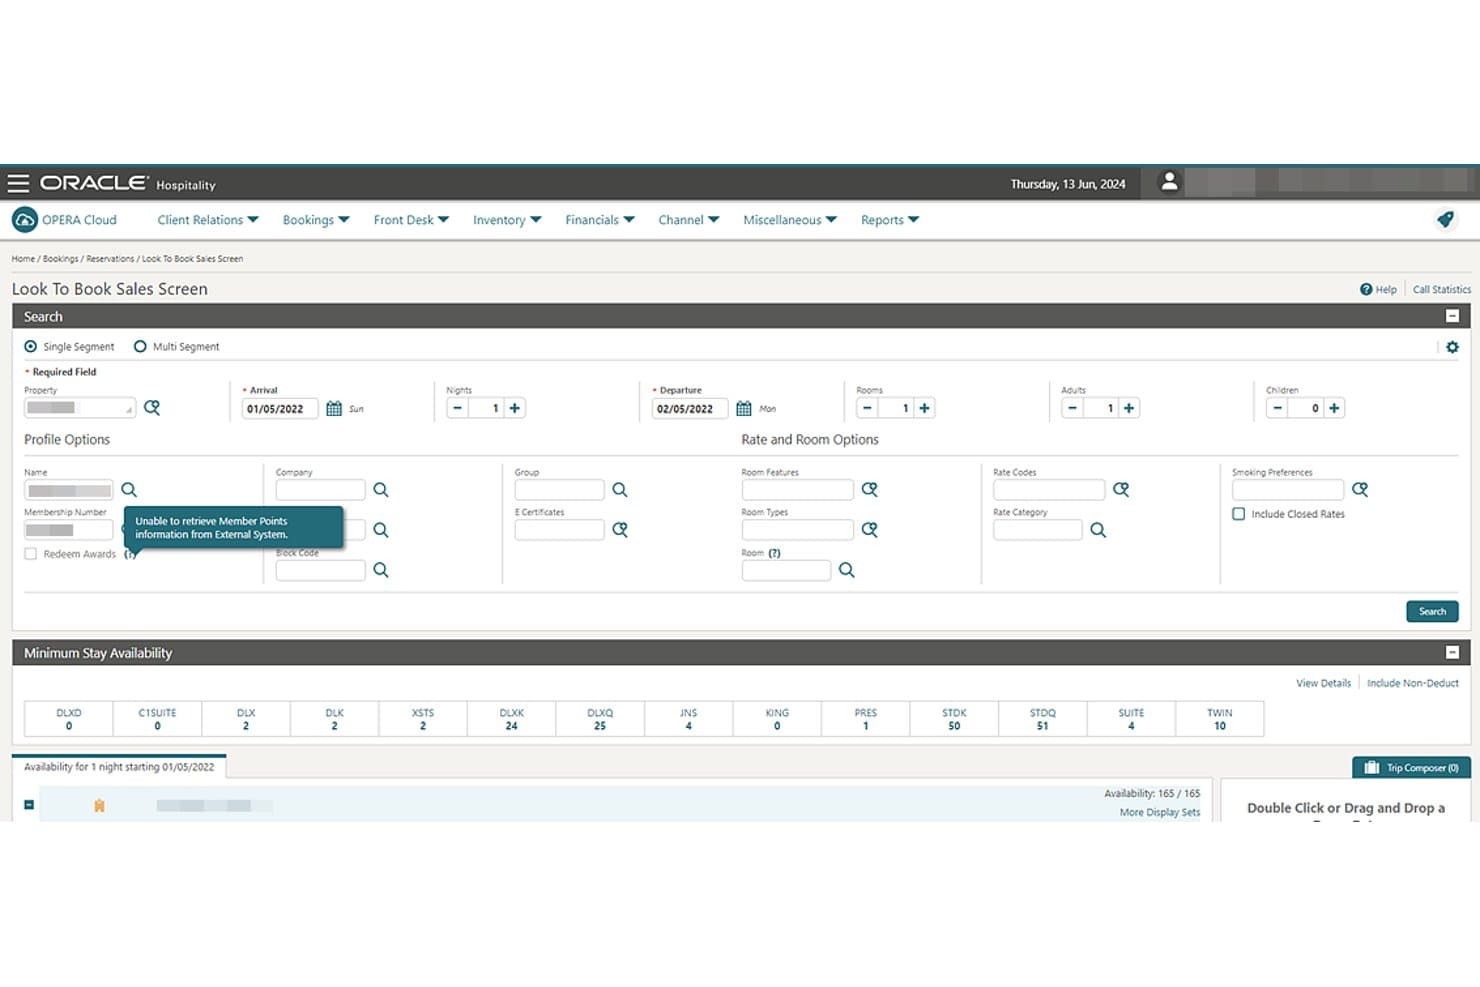Collapse the property availability row
The image size is (1480, 987).
tap(29, 805)
